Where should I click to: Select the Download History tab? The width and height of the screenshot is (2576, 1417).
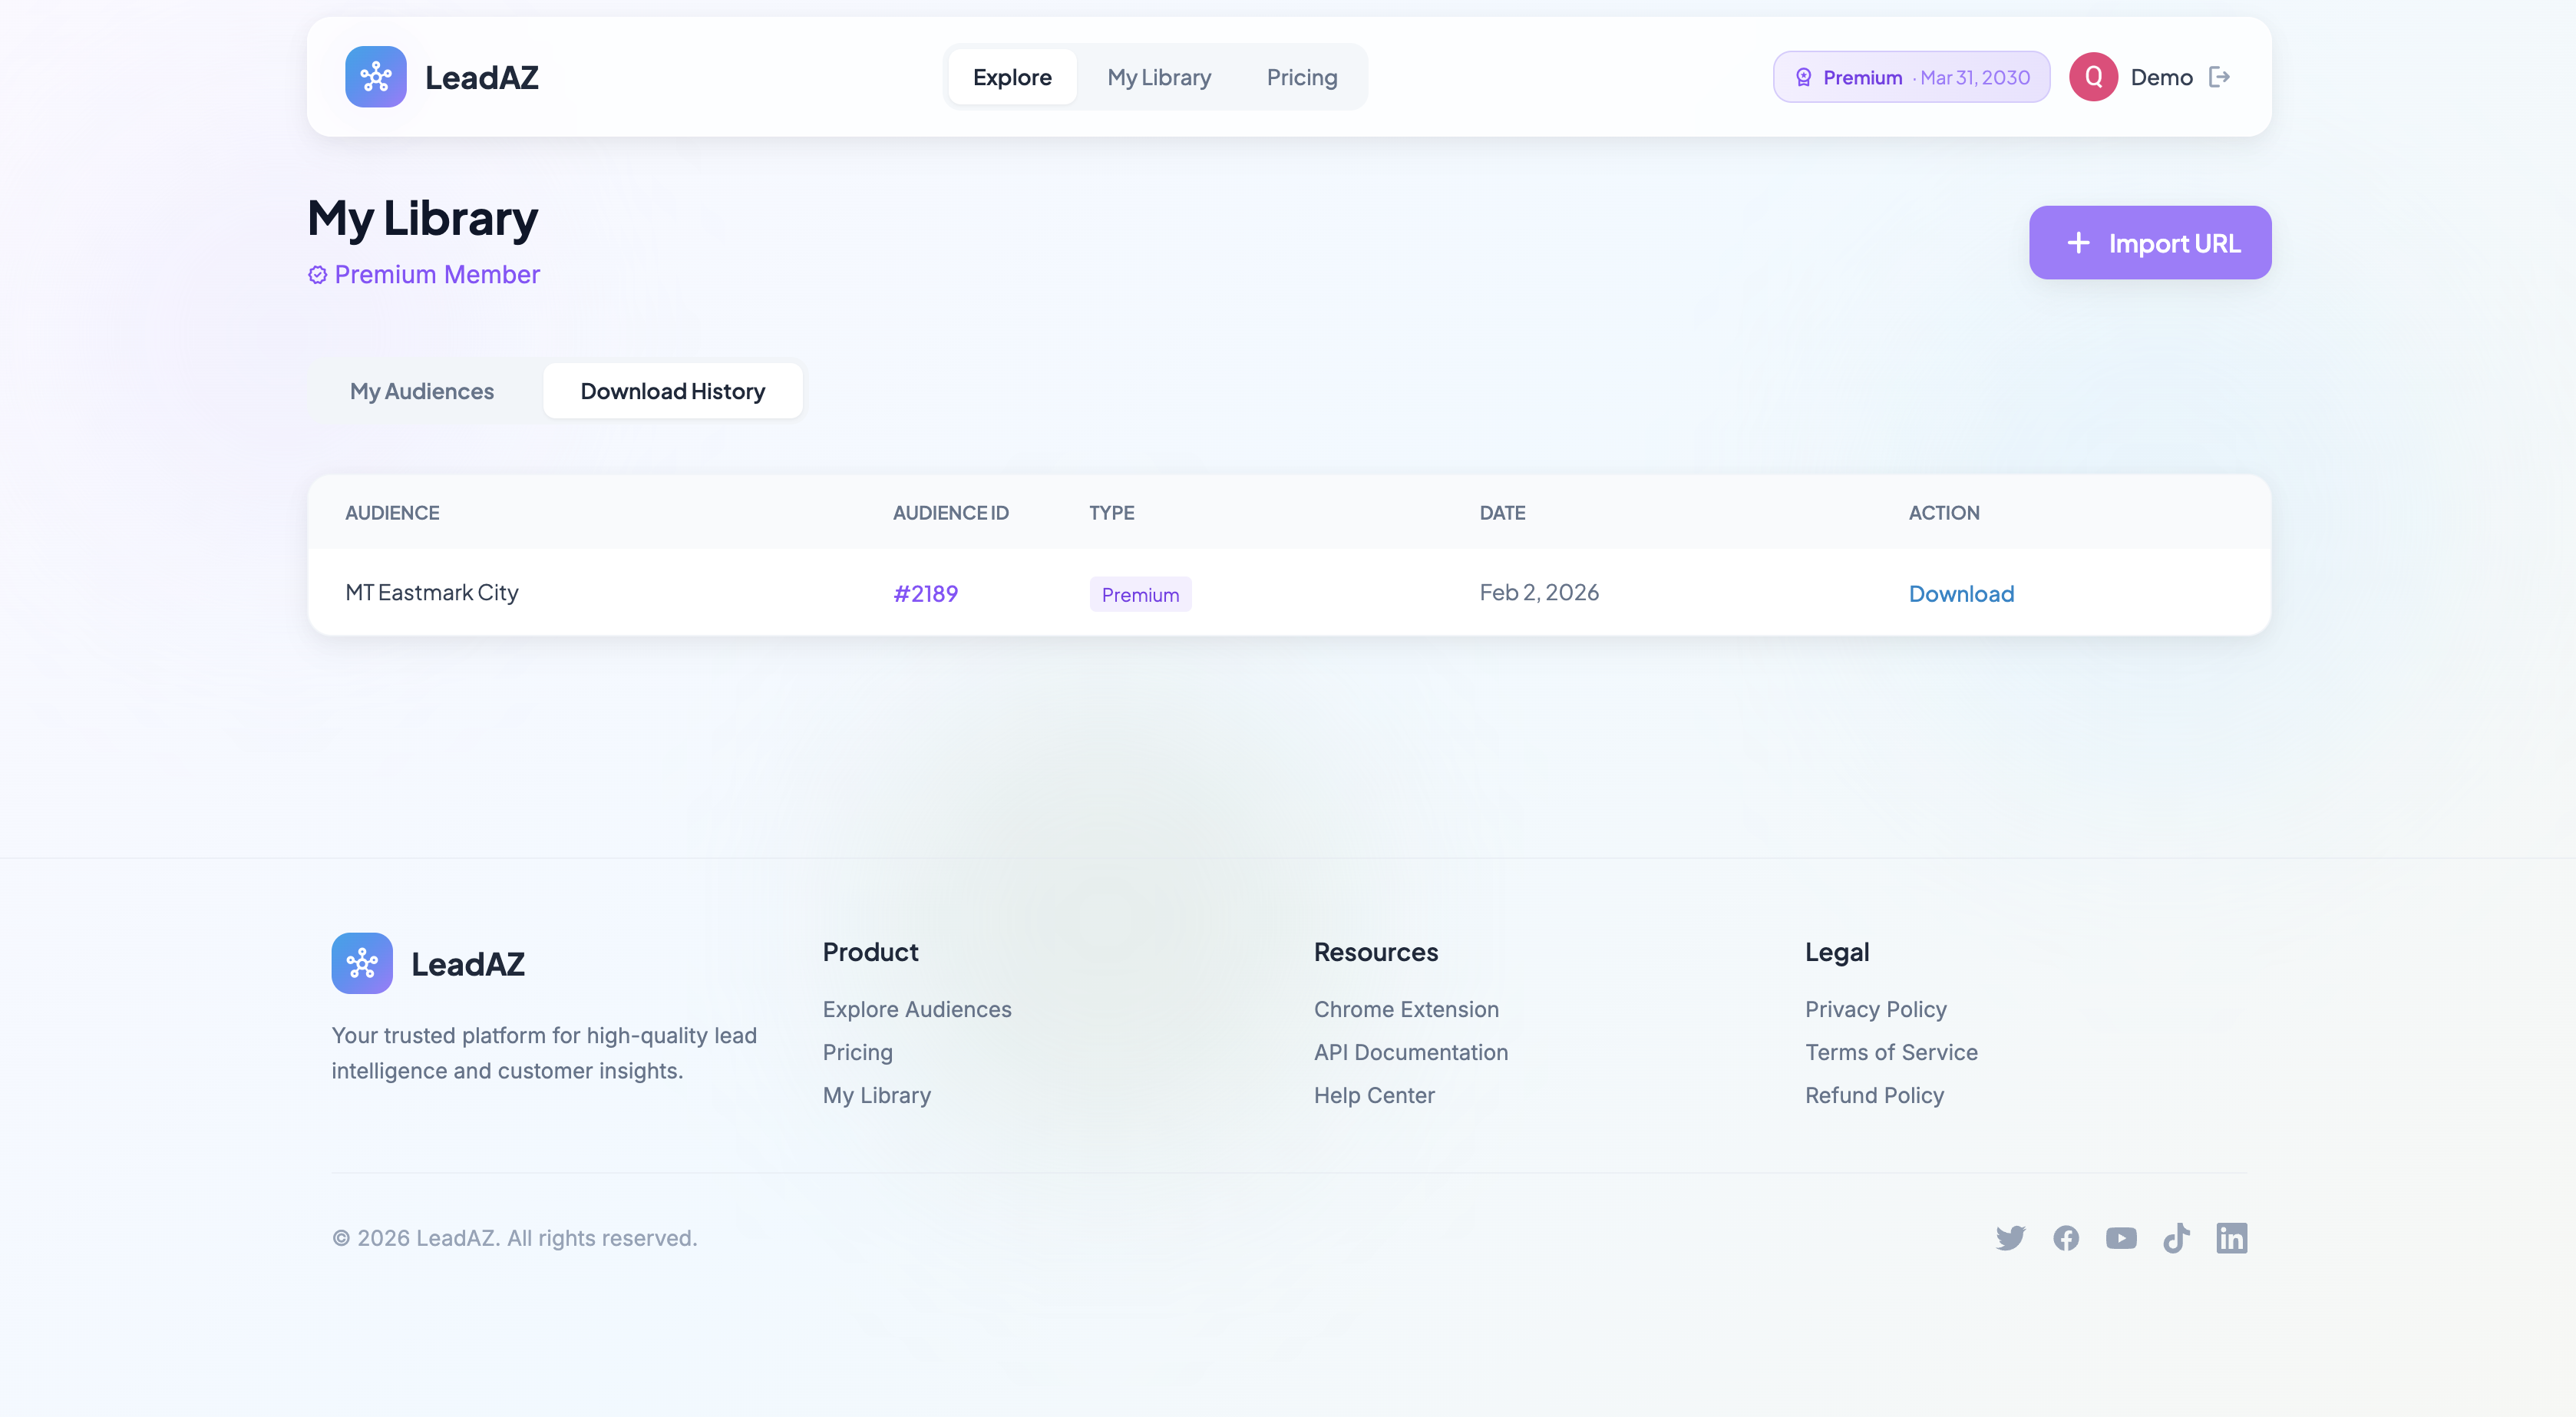click(x=672, y=391)
